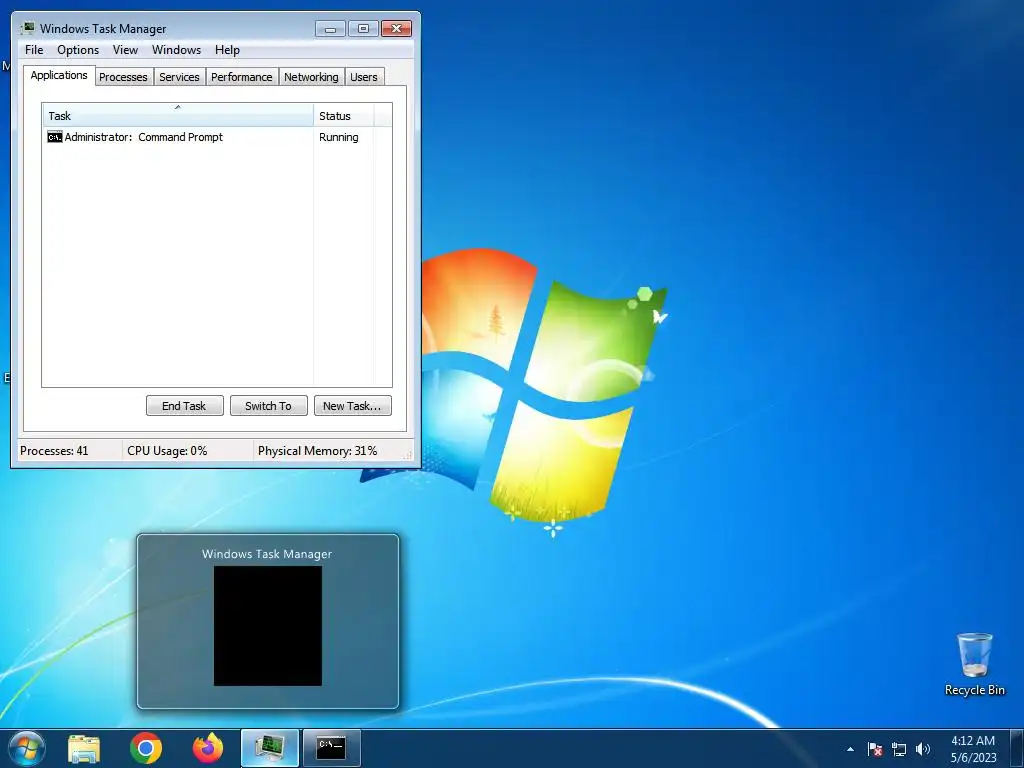Sort by the Task column header

pos(178,116)
